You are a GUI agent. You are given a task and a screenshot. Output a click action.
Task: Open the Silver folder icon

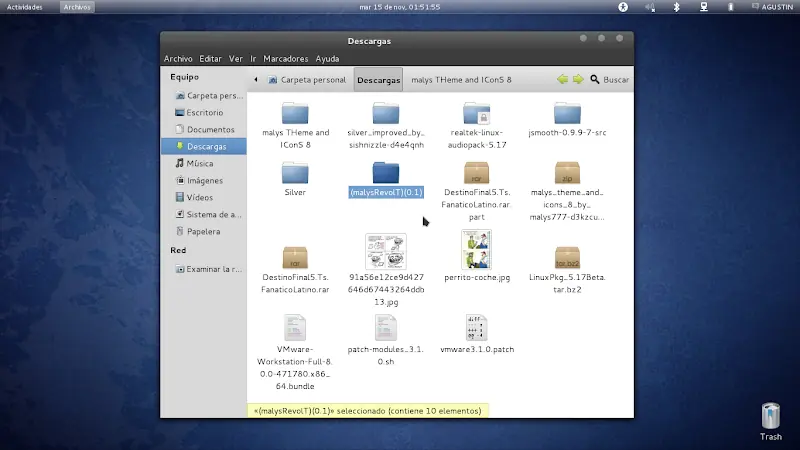pyautogui.click(x=295, y=172)
